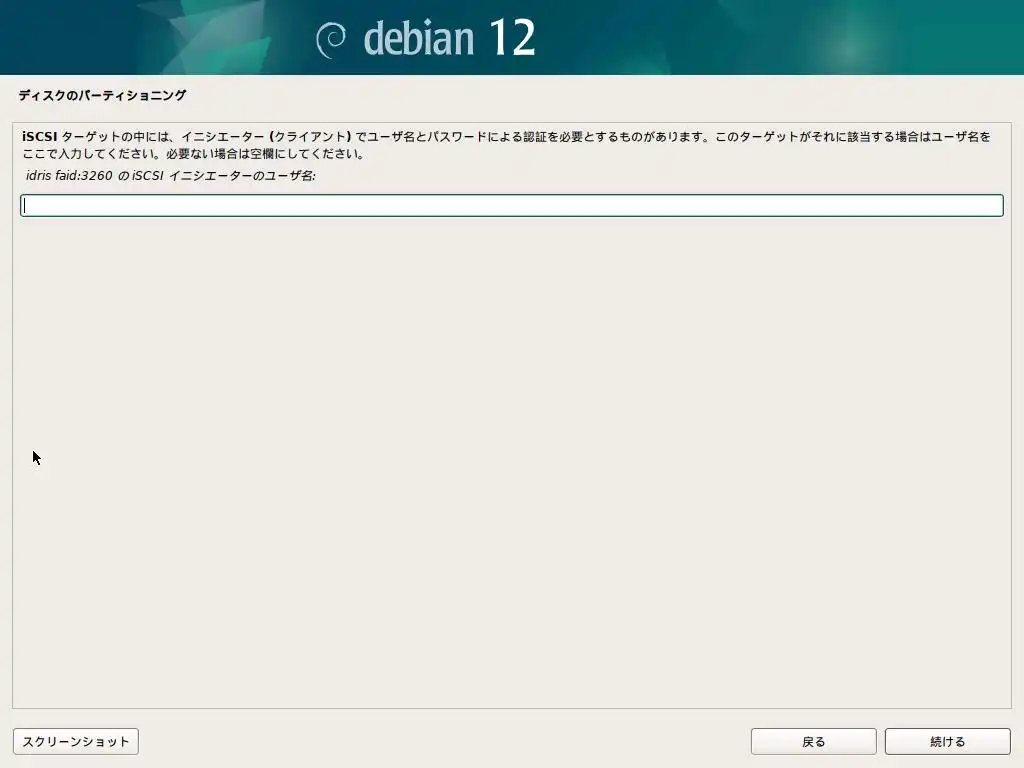Screen dimensions: 1024x768
Task: Click the スクリーンショット button
Action: [76, 741]
